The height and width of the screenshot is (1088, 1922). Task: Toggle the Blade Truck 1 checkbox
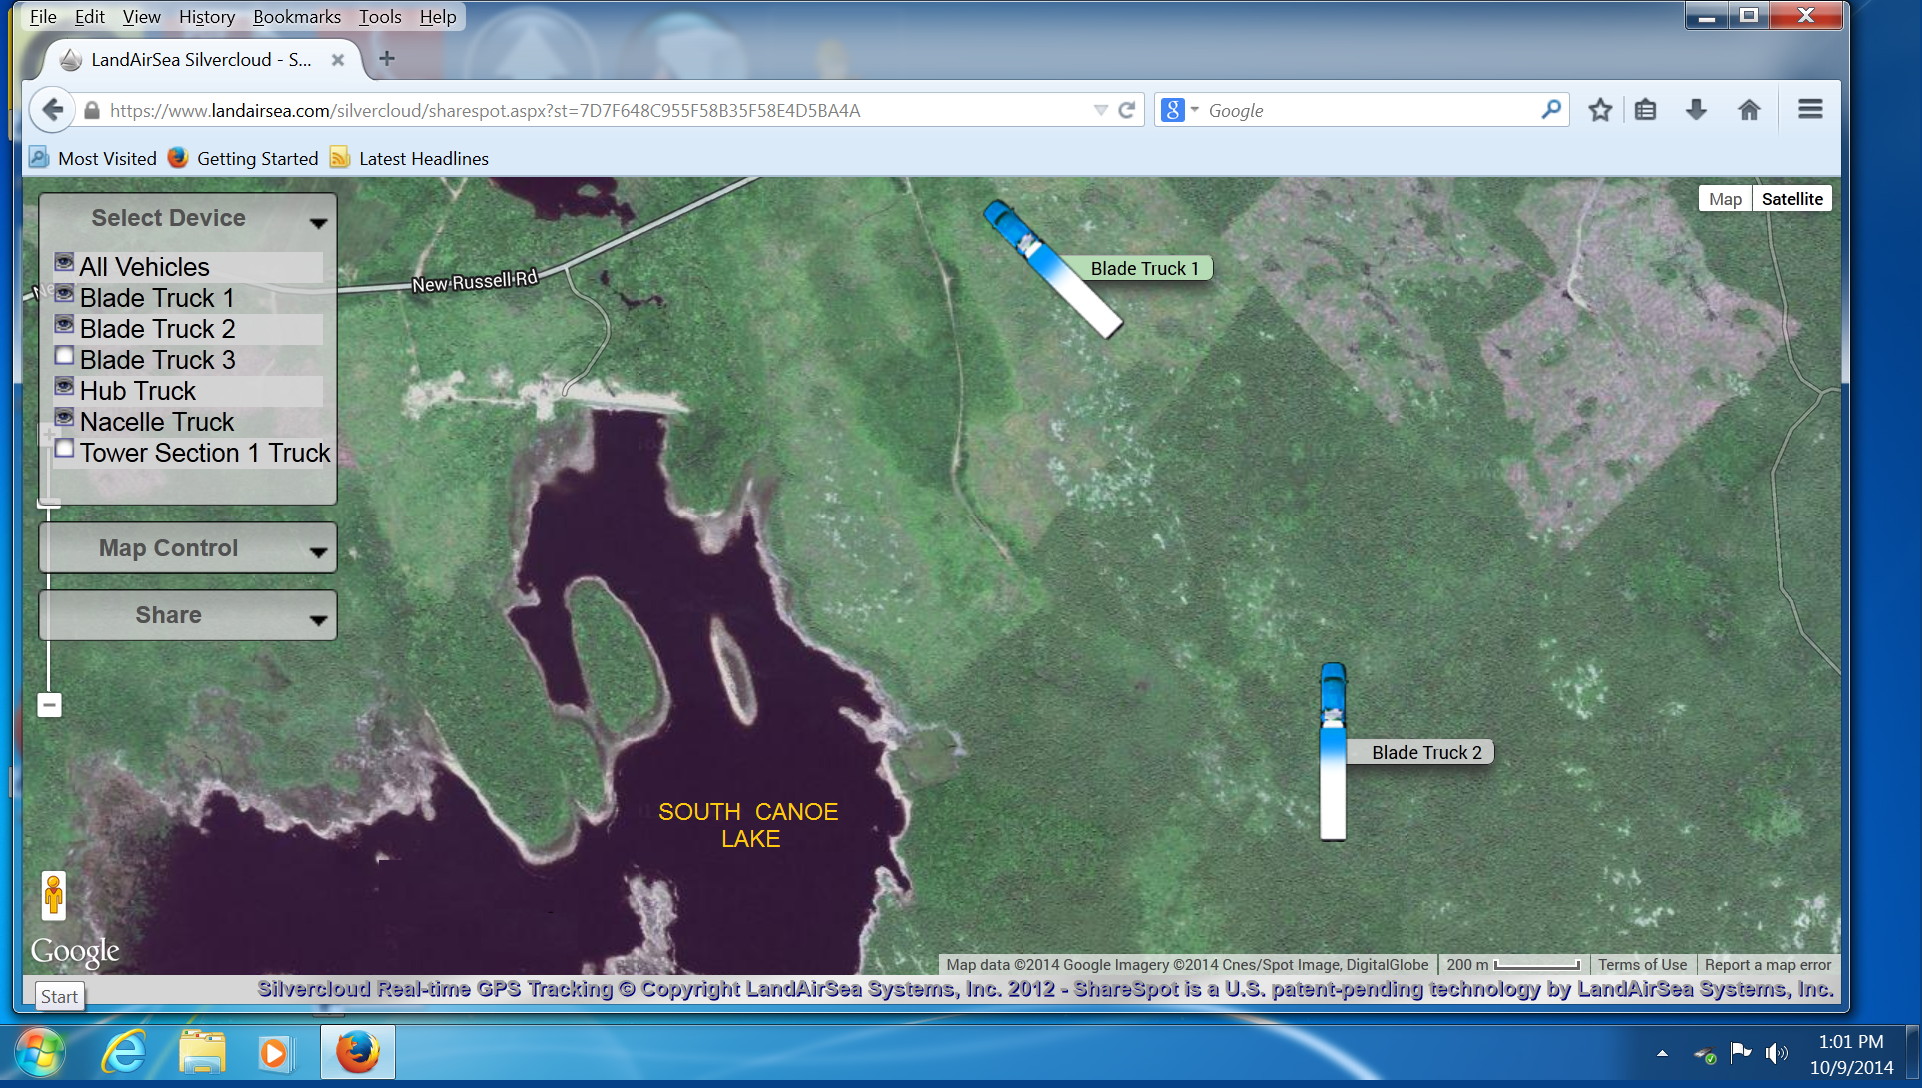tap(64, 294)
